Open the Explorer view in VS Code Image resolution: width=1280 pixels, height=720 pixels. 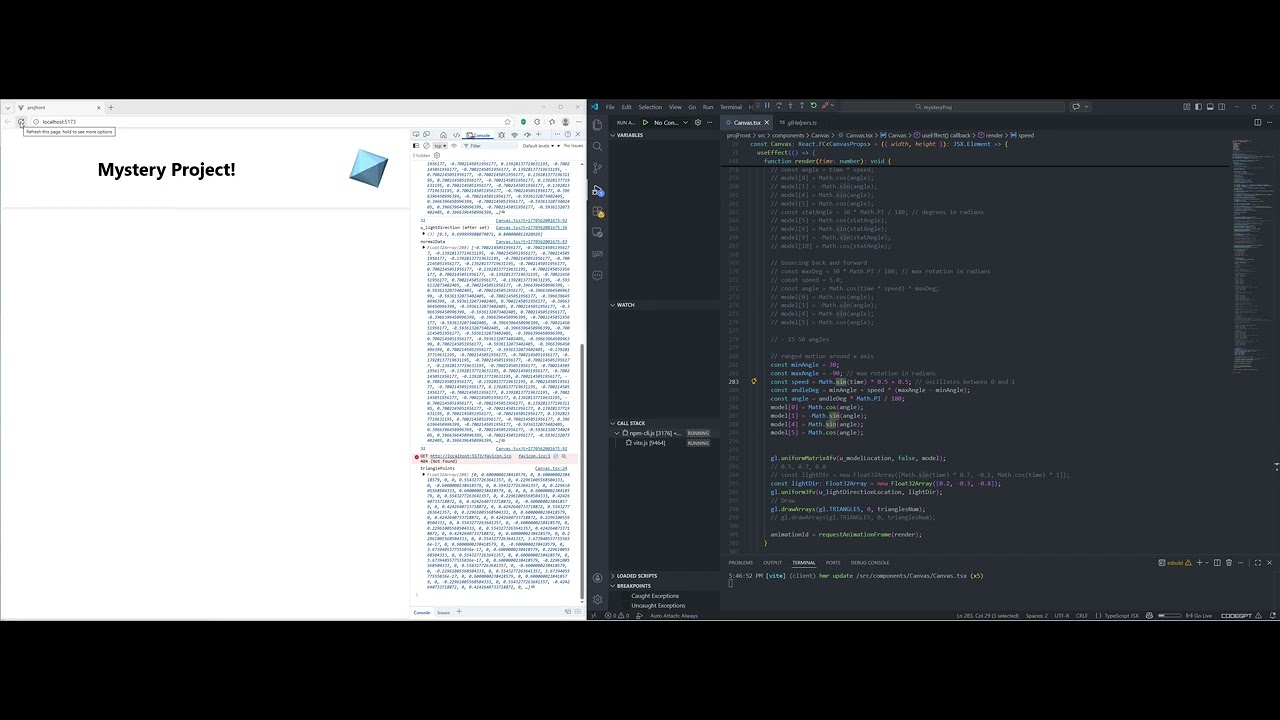[x=597, y=124]
